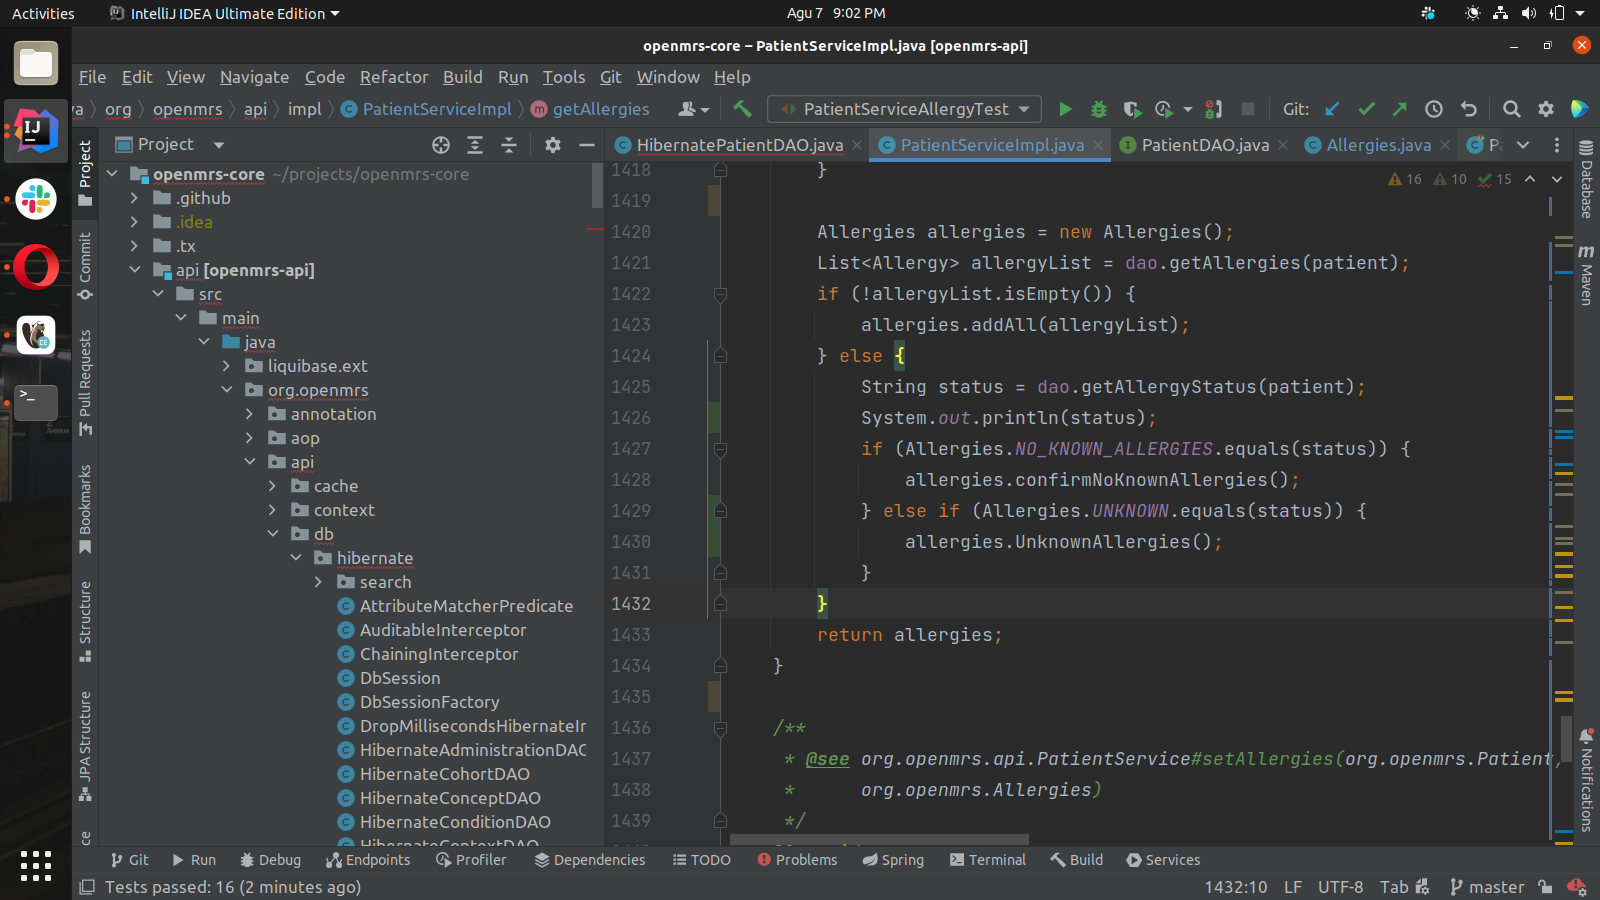The width and height of the screenshot is (1600, 900).
Task: Open Project panel options gear
Action: (553, 145)
